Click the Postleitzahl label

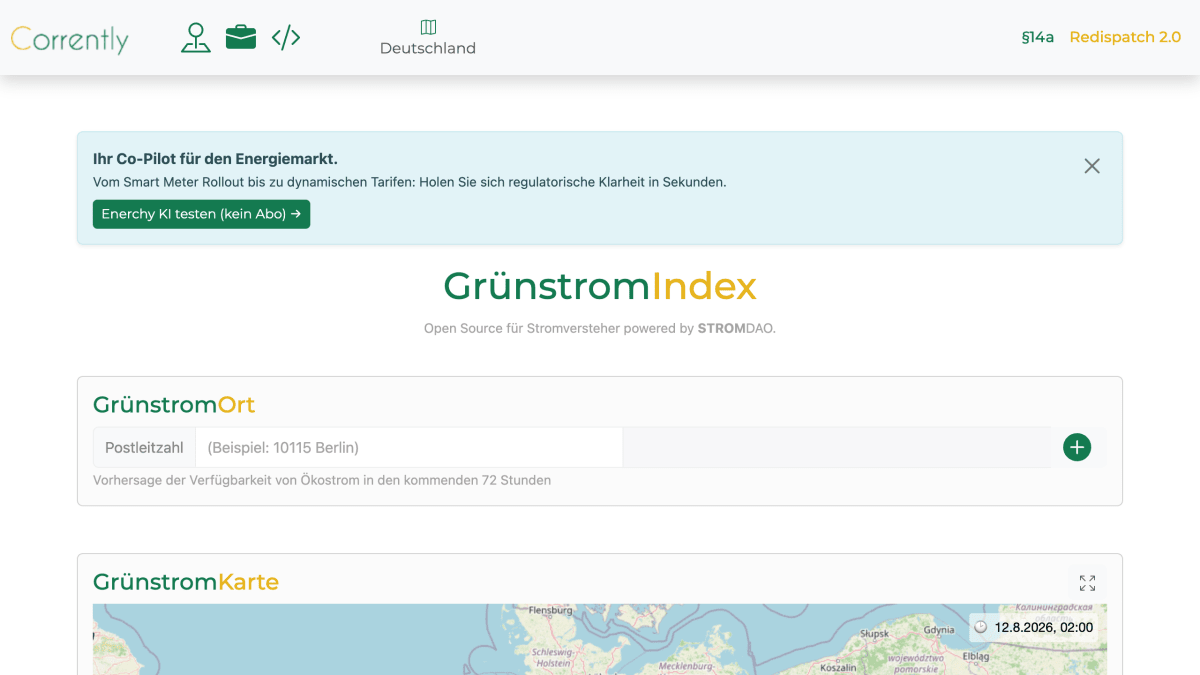[144, 447]
